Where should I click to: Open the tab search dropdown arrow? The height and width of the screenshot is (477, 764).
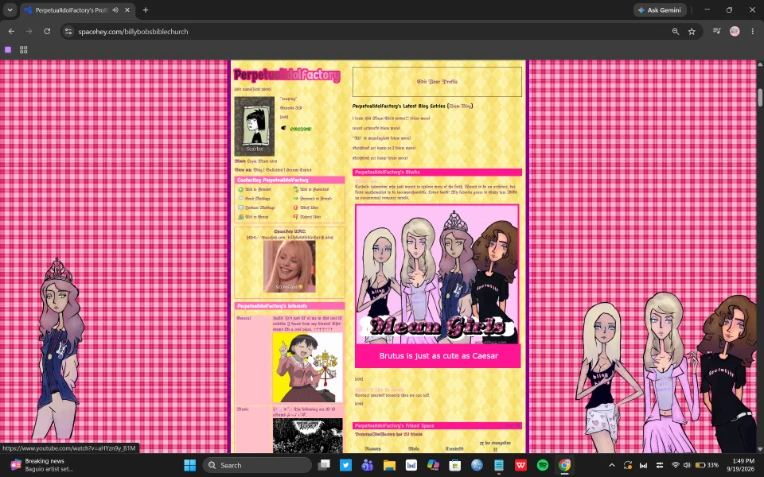(10, 10)
